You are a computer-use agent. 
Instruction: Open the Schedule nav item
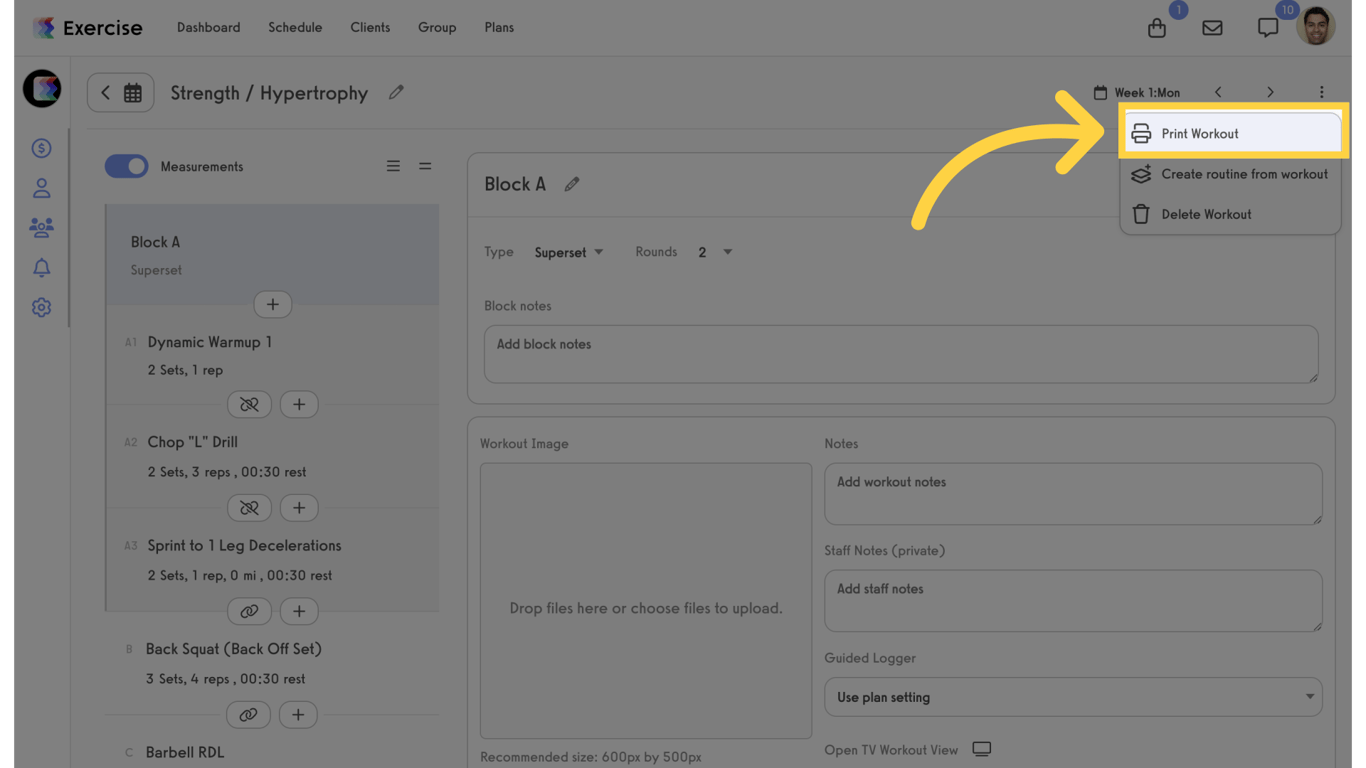click(x=295, y=28)
